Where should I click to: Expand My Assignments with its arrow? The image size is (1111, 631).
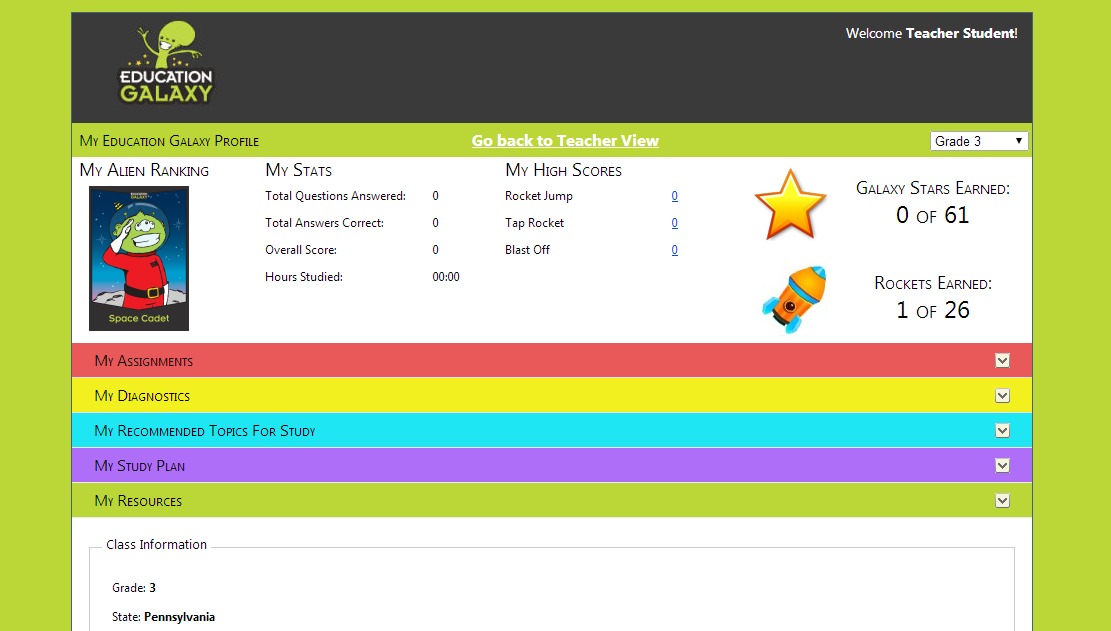tap(1002, 360)
